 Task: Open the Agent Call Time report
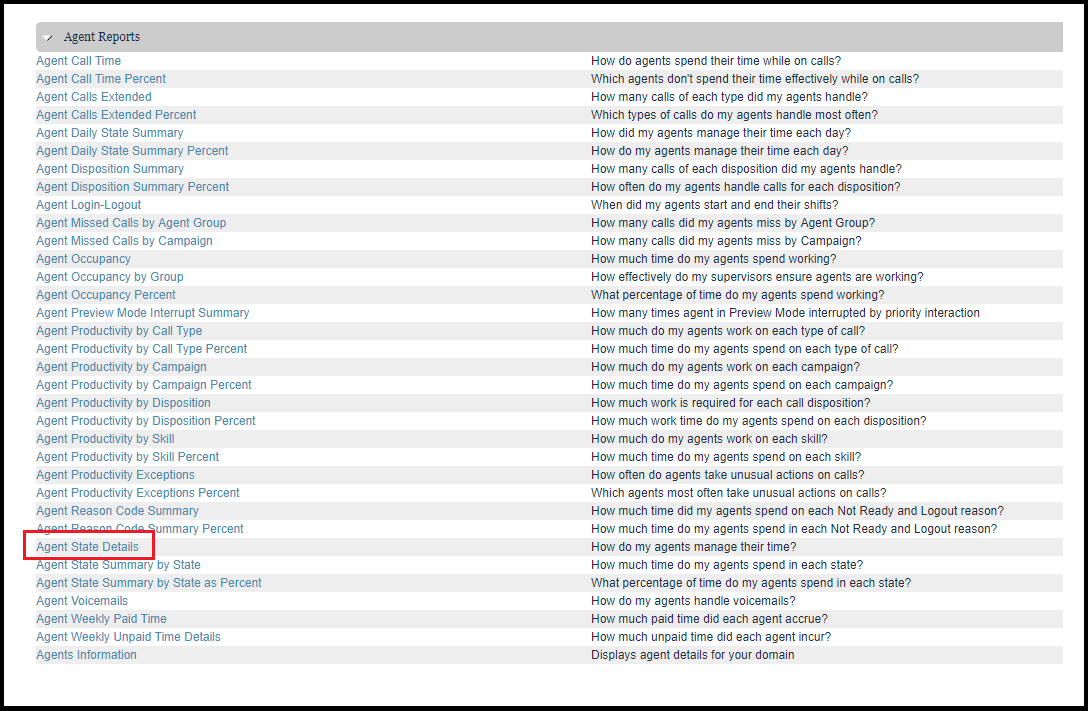(x=78, y=61)
